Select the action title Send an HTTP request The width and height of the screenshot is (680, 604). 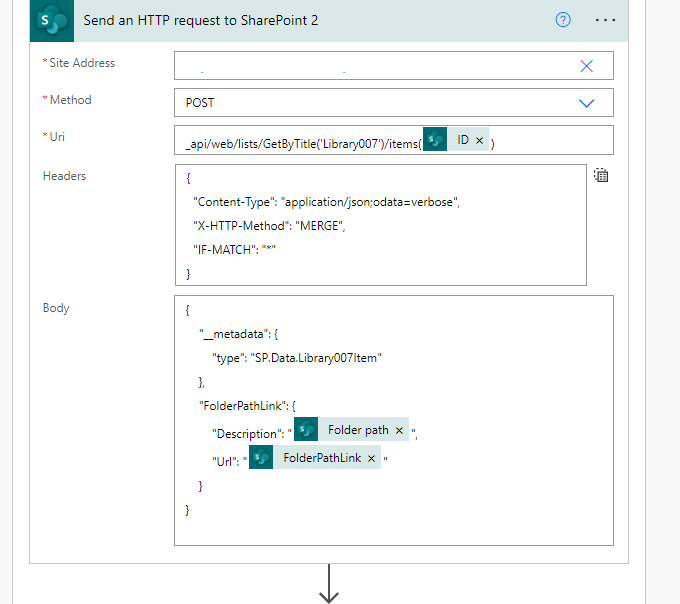pyautogui.click(x=200, y=20)
